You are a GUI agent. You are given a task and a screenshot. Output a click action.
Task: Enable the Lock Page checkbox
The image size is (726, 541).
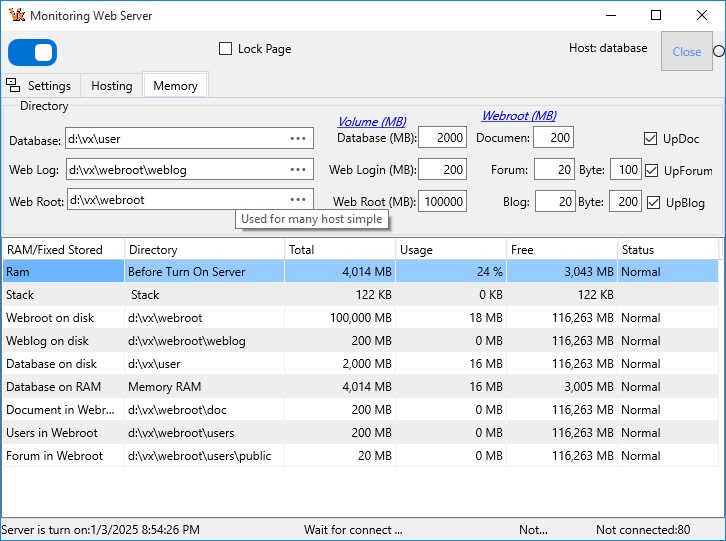[x=225, y=49]
